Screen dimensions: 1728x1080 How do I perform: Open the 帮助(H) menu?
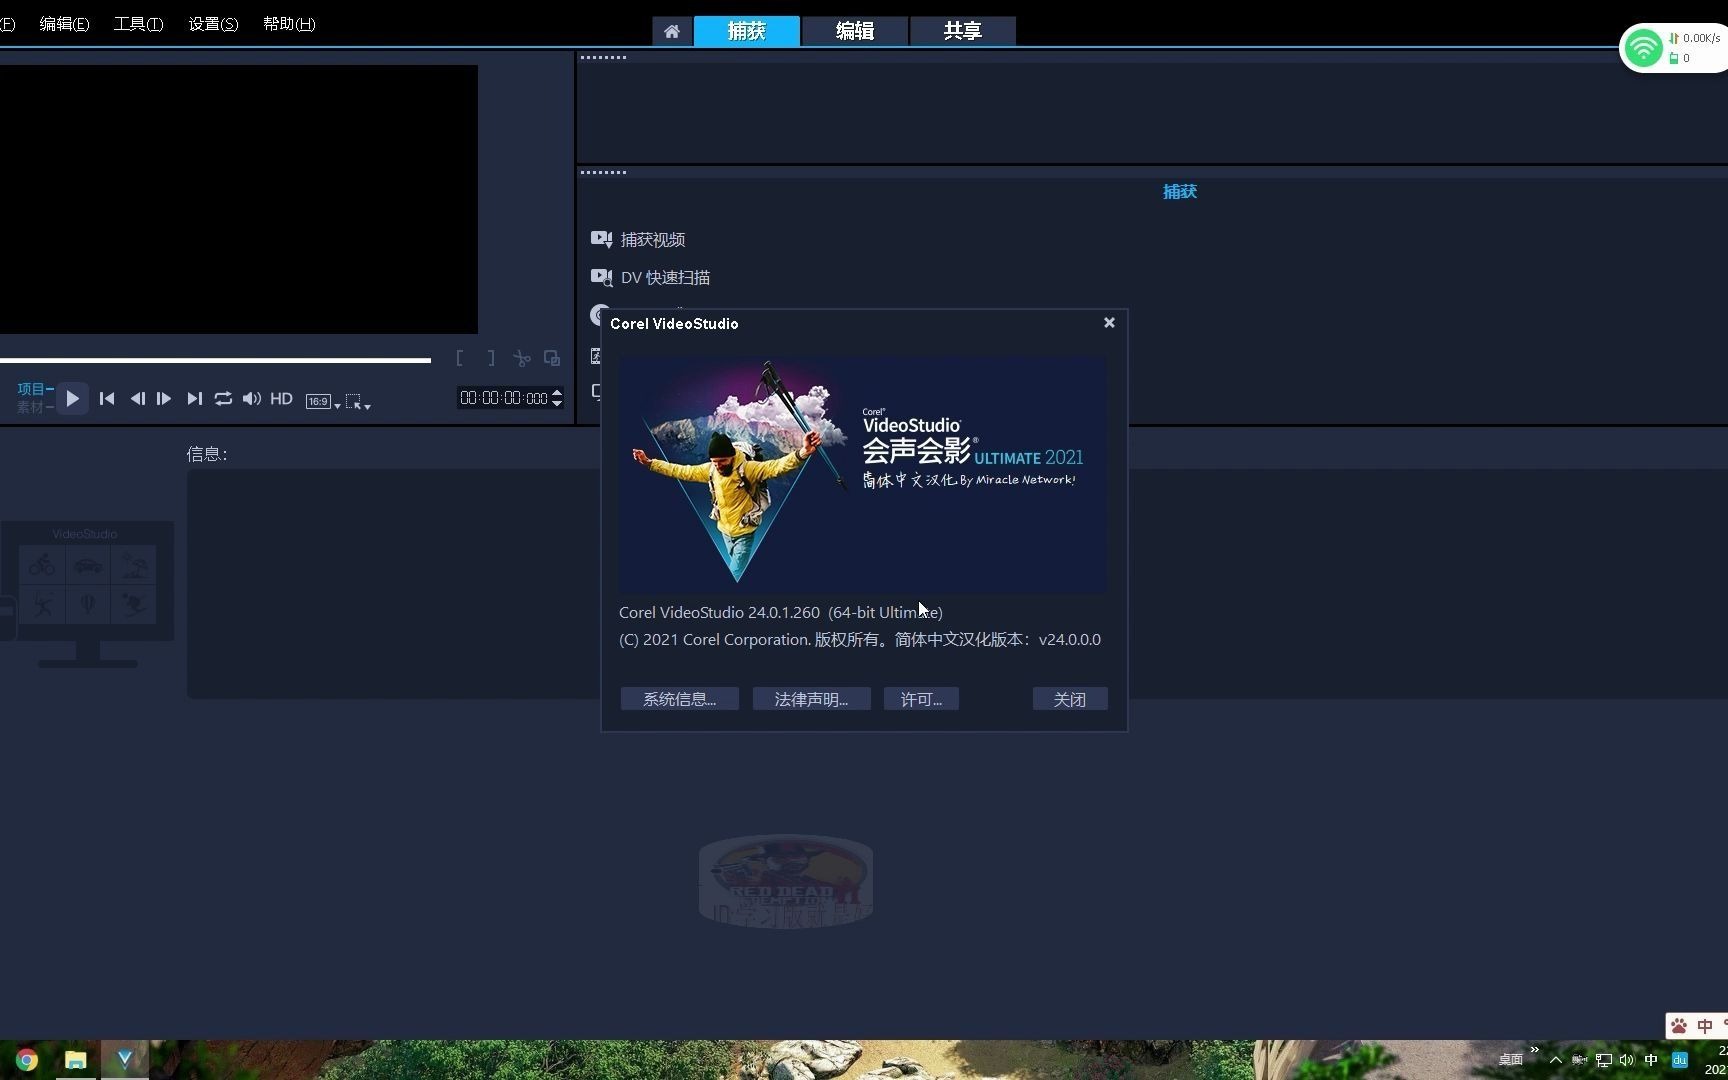click(x=289, y=24)
